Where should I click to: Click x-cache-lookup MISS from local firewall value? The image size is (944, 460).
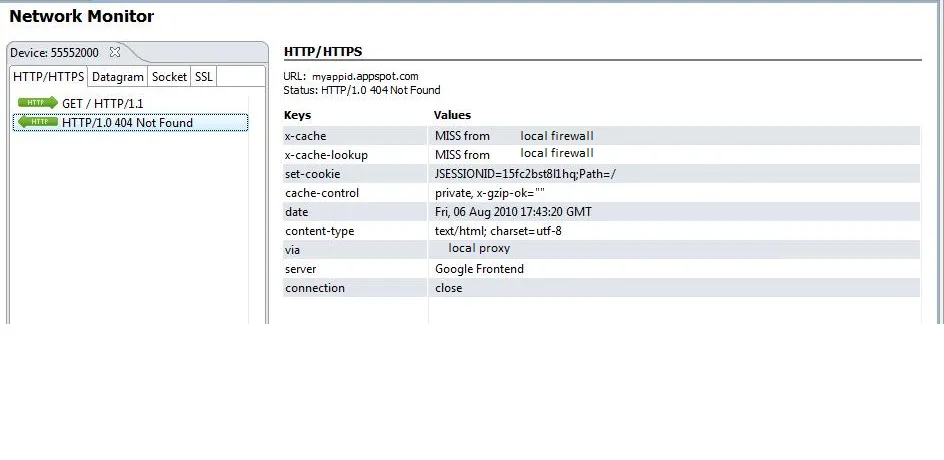click(514, 154)
